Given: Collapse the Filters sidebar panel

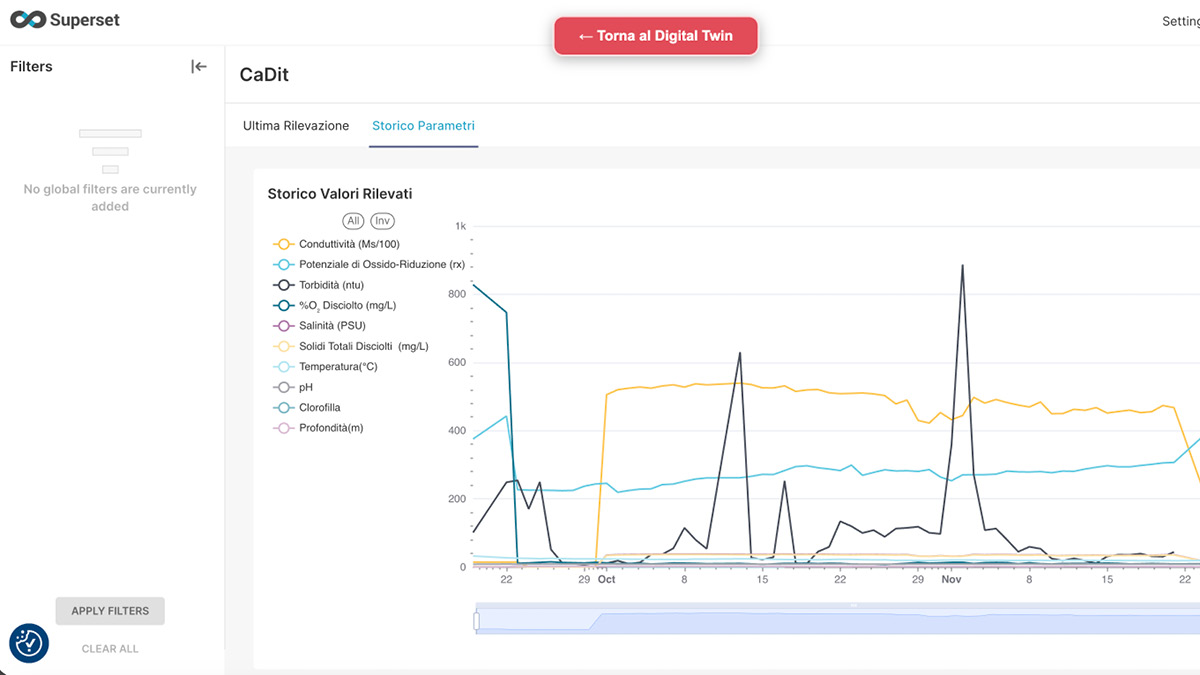Looking at the screenshot, I should click(199, 67).
